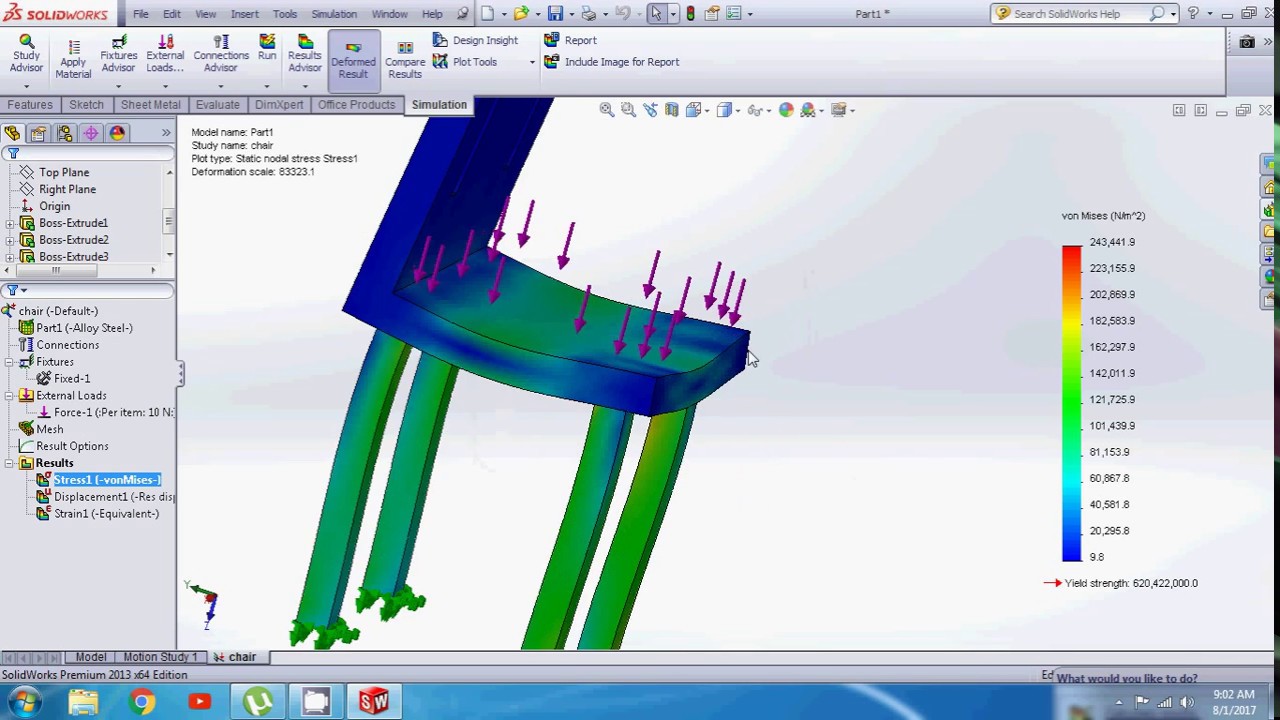Screen dimensions: 1280x720
Task: Open the Windows Start menu
Action: (x=24, y=702)
